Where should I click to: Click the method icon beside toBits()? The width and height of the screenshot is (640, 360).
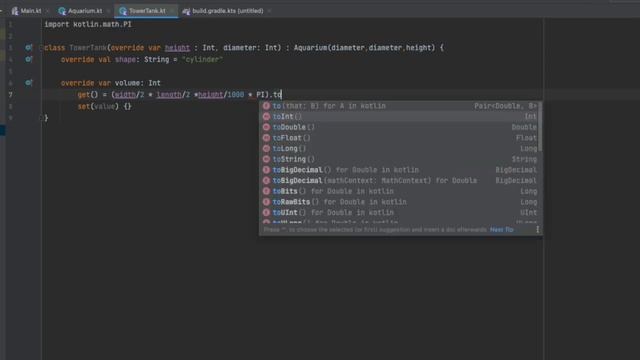266,191
